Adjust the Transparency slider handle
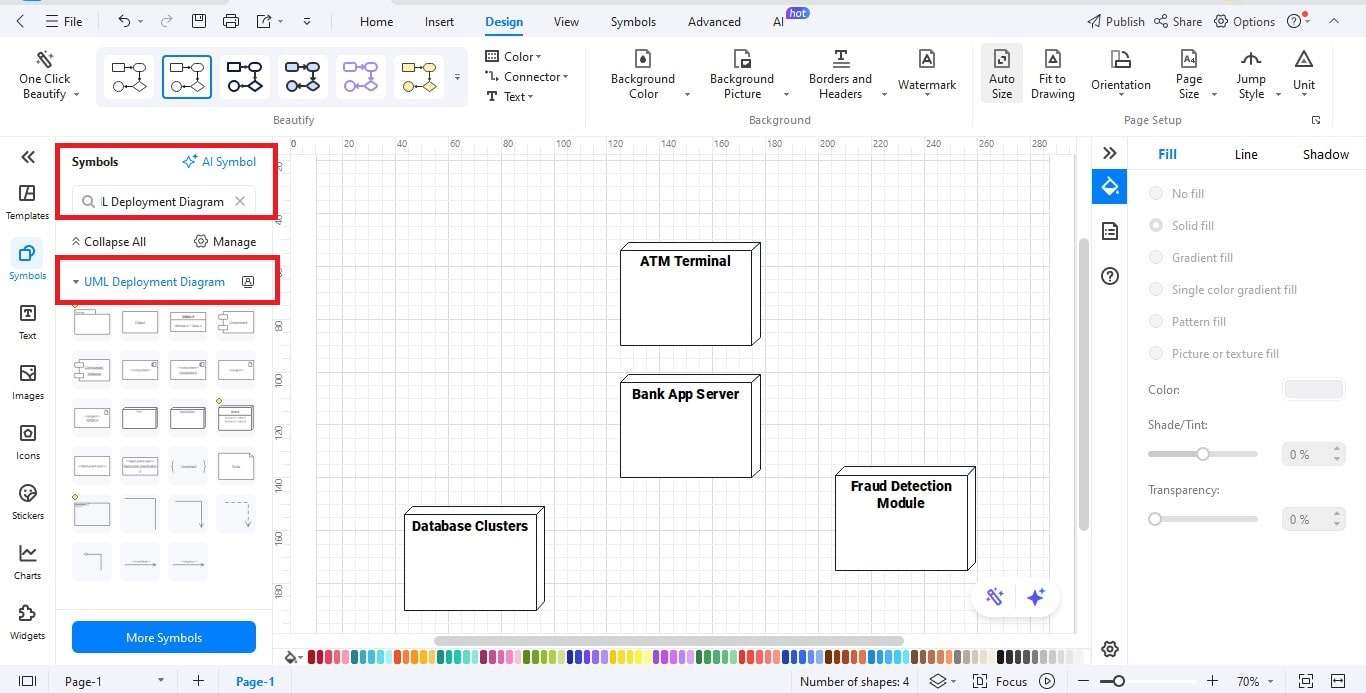 pos(1155,519)
